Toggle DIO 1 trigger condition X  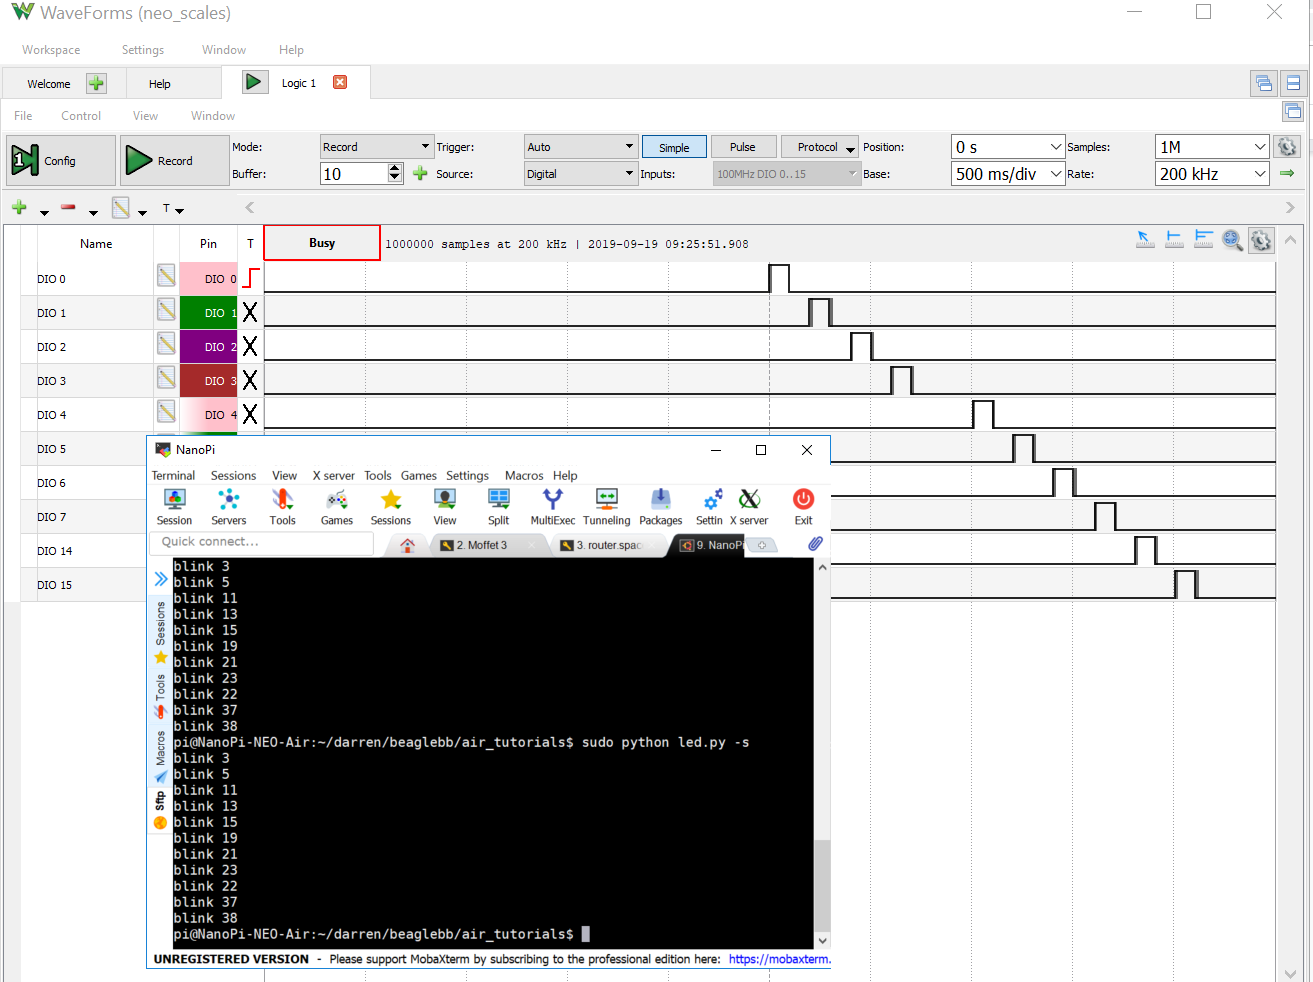[250, 313]
